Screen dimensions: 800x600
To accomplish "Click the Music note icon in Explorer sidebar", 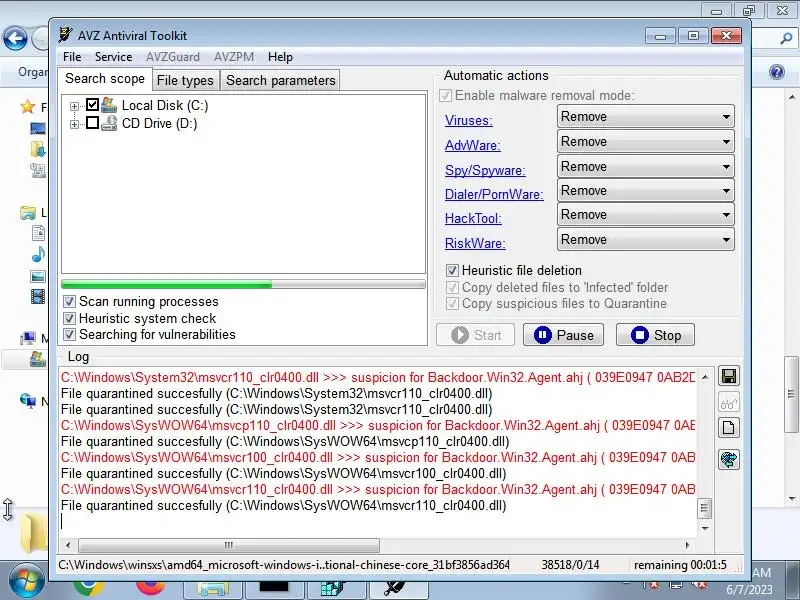I will click(x=38, y=254).
